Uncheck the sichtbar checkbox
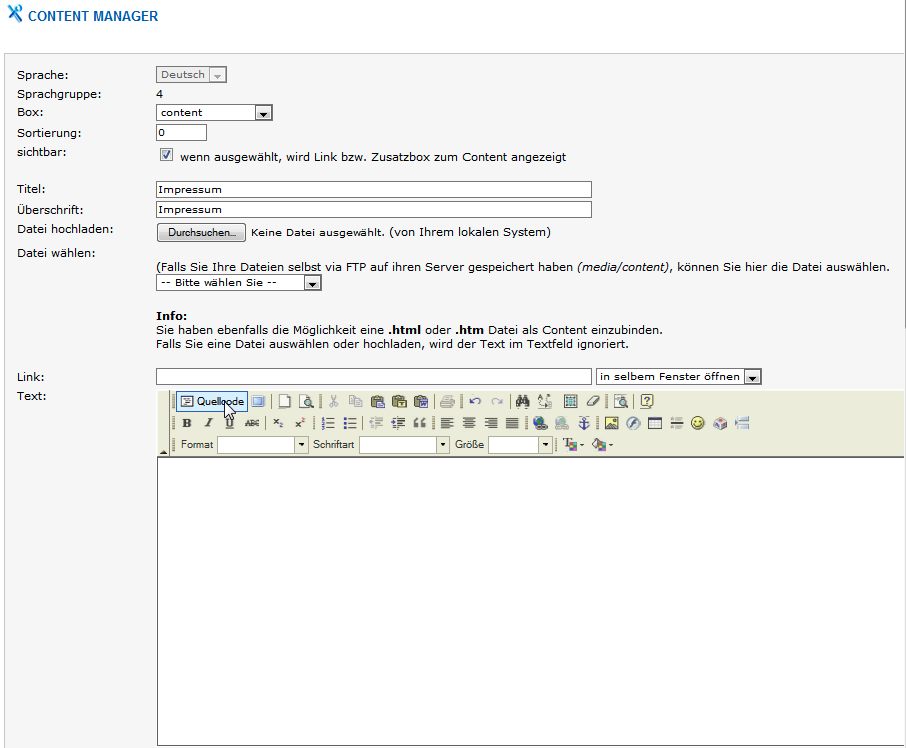The width and height of the screenshot is (906, 748). tap(167, 156)
